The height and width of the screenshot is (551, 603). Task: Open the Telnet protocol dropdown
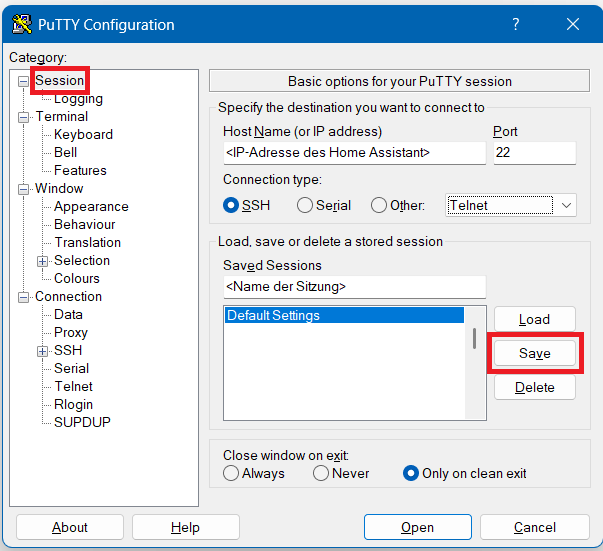coord(511,205)
